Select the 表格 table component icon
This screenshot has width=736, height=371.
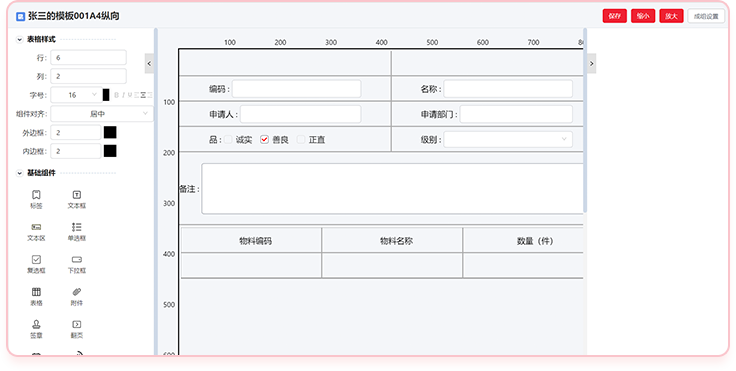tap(36, 292)
